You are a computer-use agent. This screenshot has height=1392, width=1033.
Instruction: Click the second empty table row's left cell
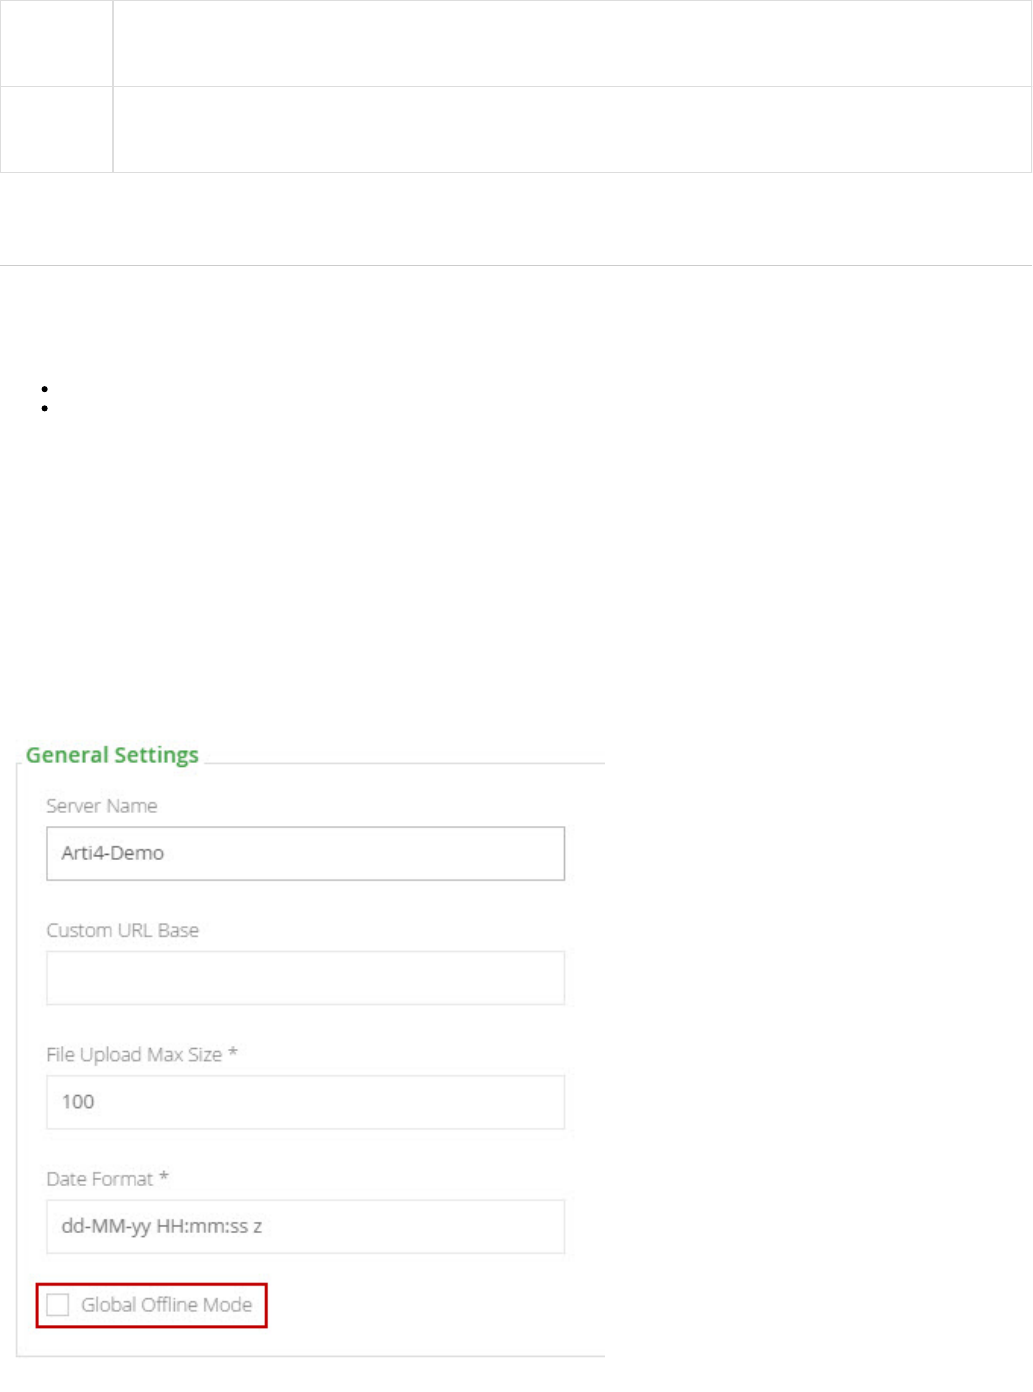tap(56, 129)
